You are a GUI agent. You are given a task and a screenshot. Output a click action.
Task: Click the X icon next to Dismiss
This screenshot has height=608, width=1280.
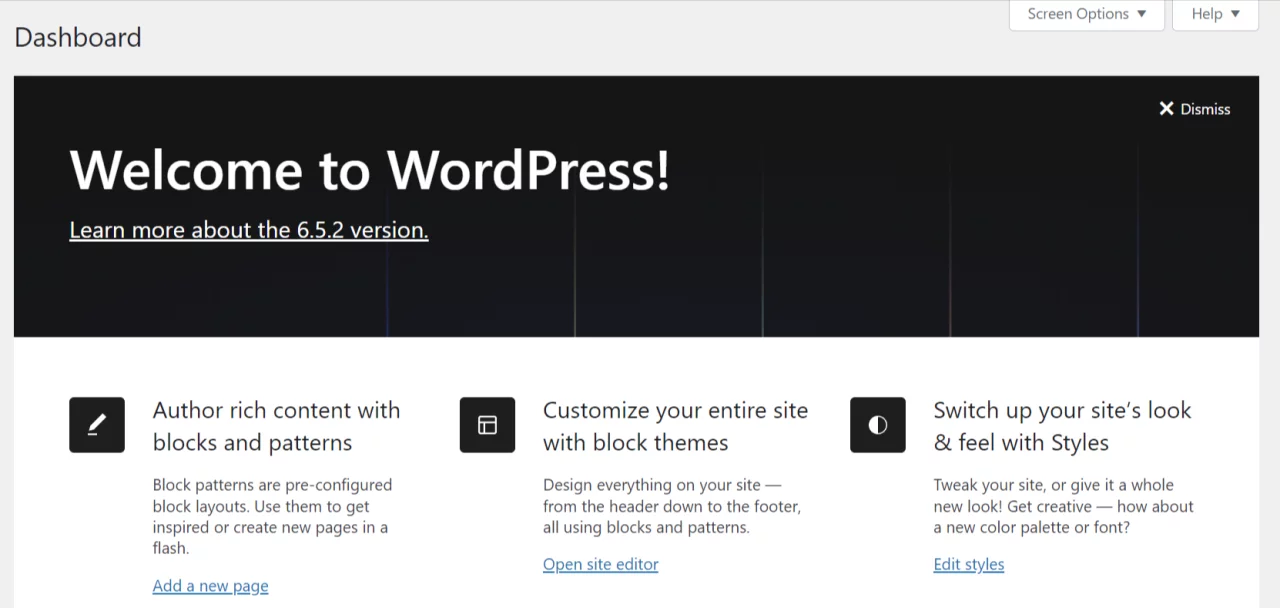pyautogui.click(x=1166, y=109)
